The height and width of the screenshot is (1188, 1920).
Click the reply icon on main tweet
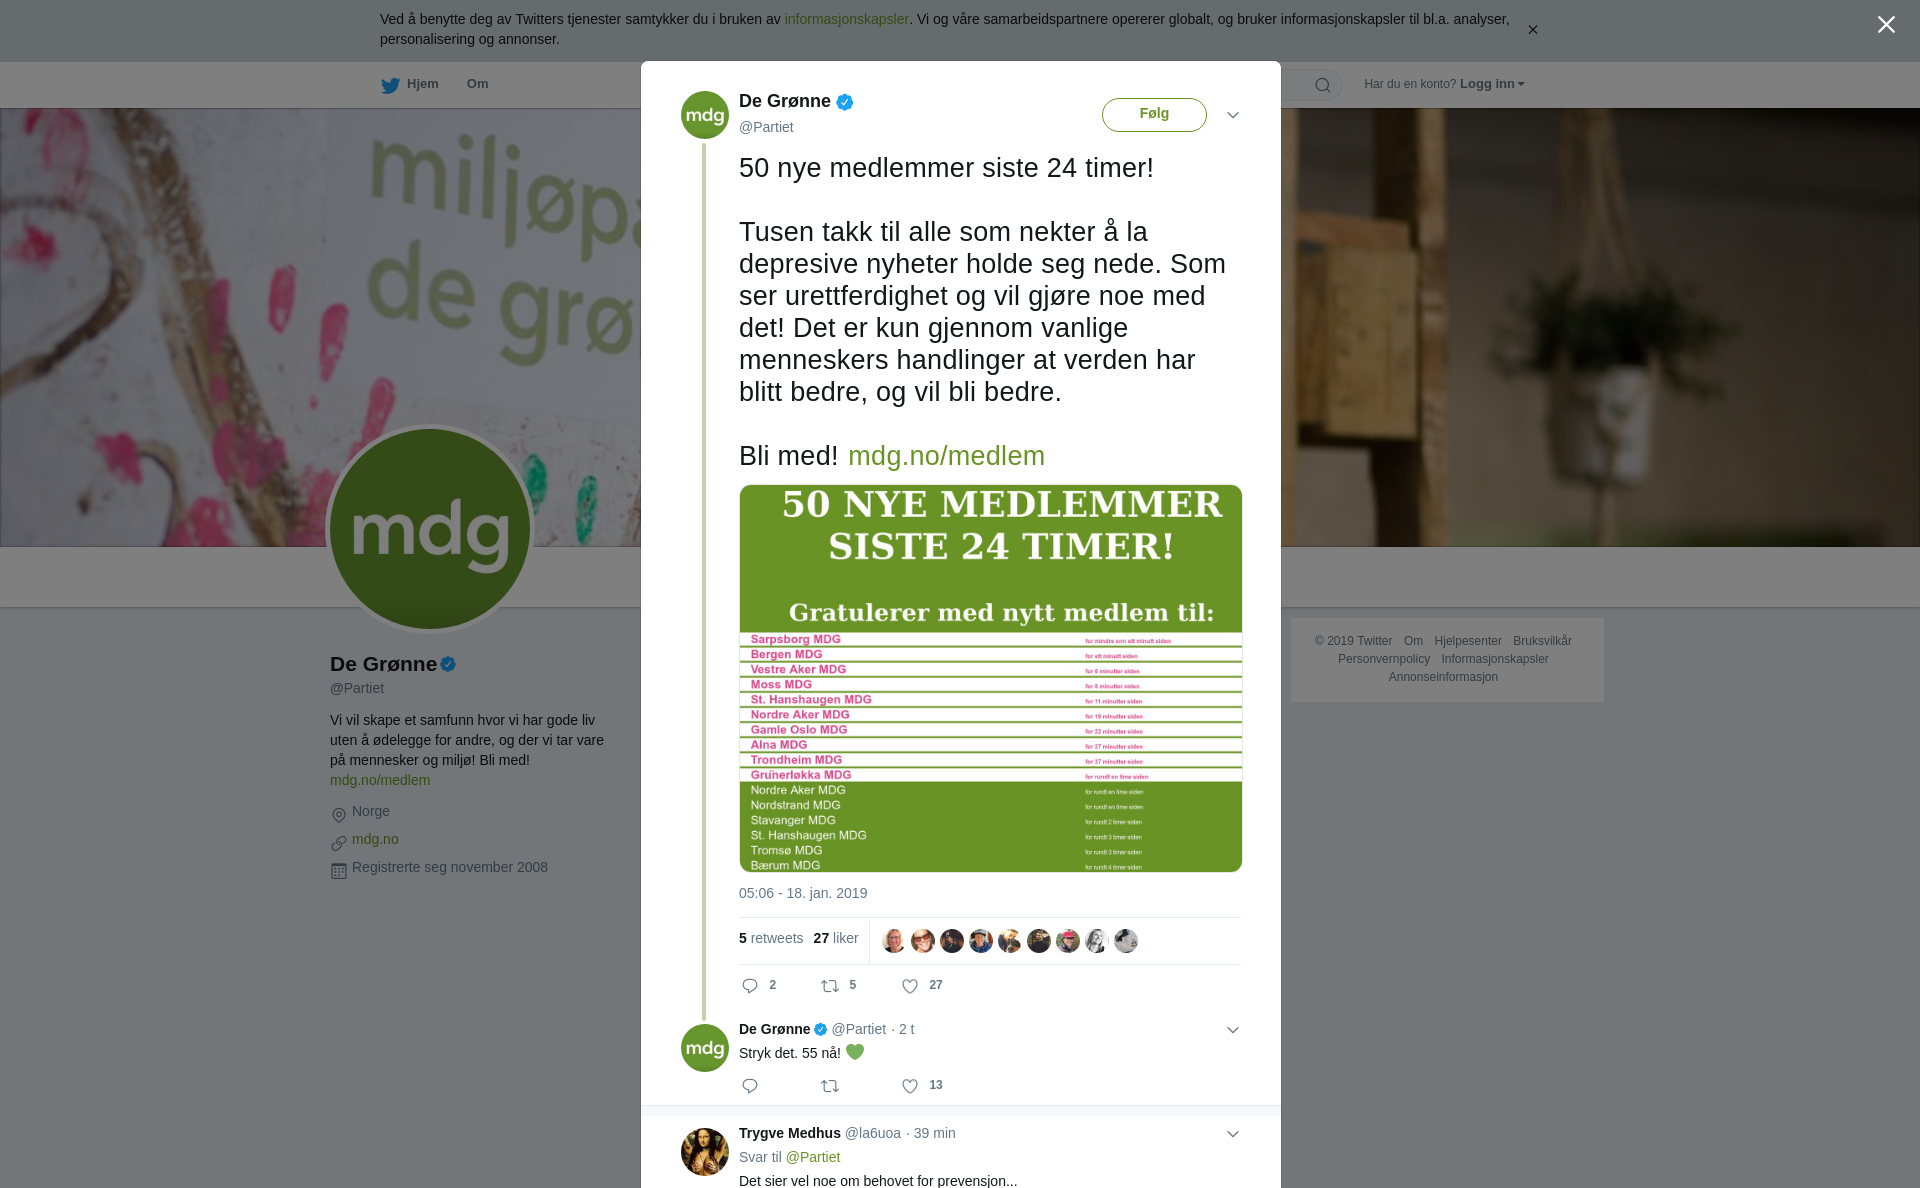pyautogui.click(x=750, y=986)
